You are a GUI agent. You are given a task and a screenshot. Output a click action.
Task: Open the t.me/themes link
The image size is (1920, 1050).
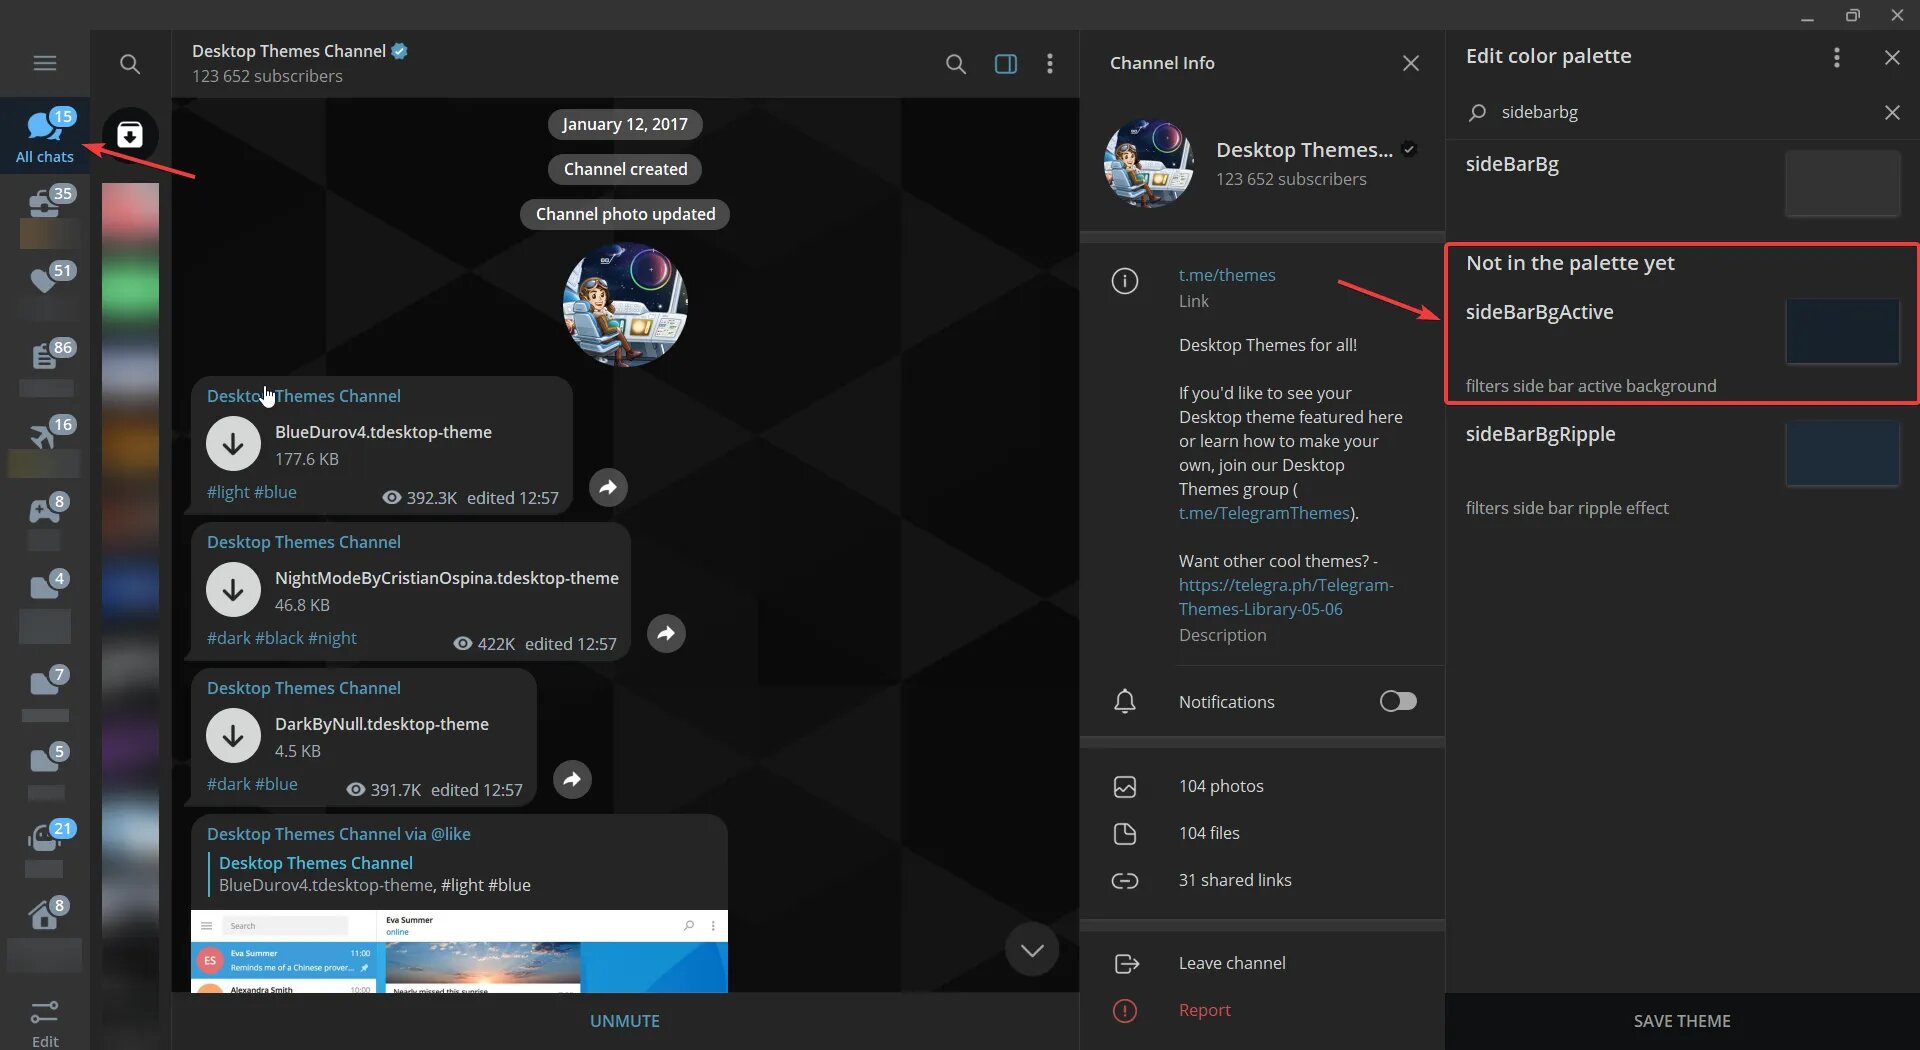pyautogui.click(x=1227, y=275)
